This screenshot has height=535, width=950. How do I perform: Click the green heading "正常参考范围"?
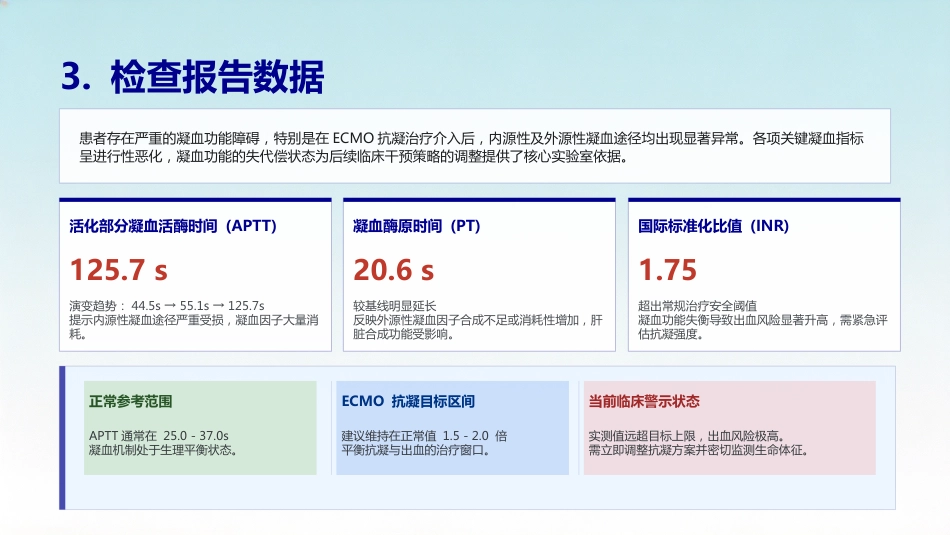(x=130, y=401)
